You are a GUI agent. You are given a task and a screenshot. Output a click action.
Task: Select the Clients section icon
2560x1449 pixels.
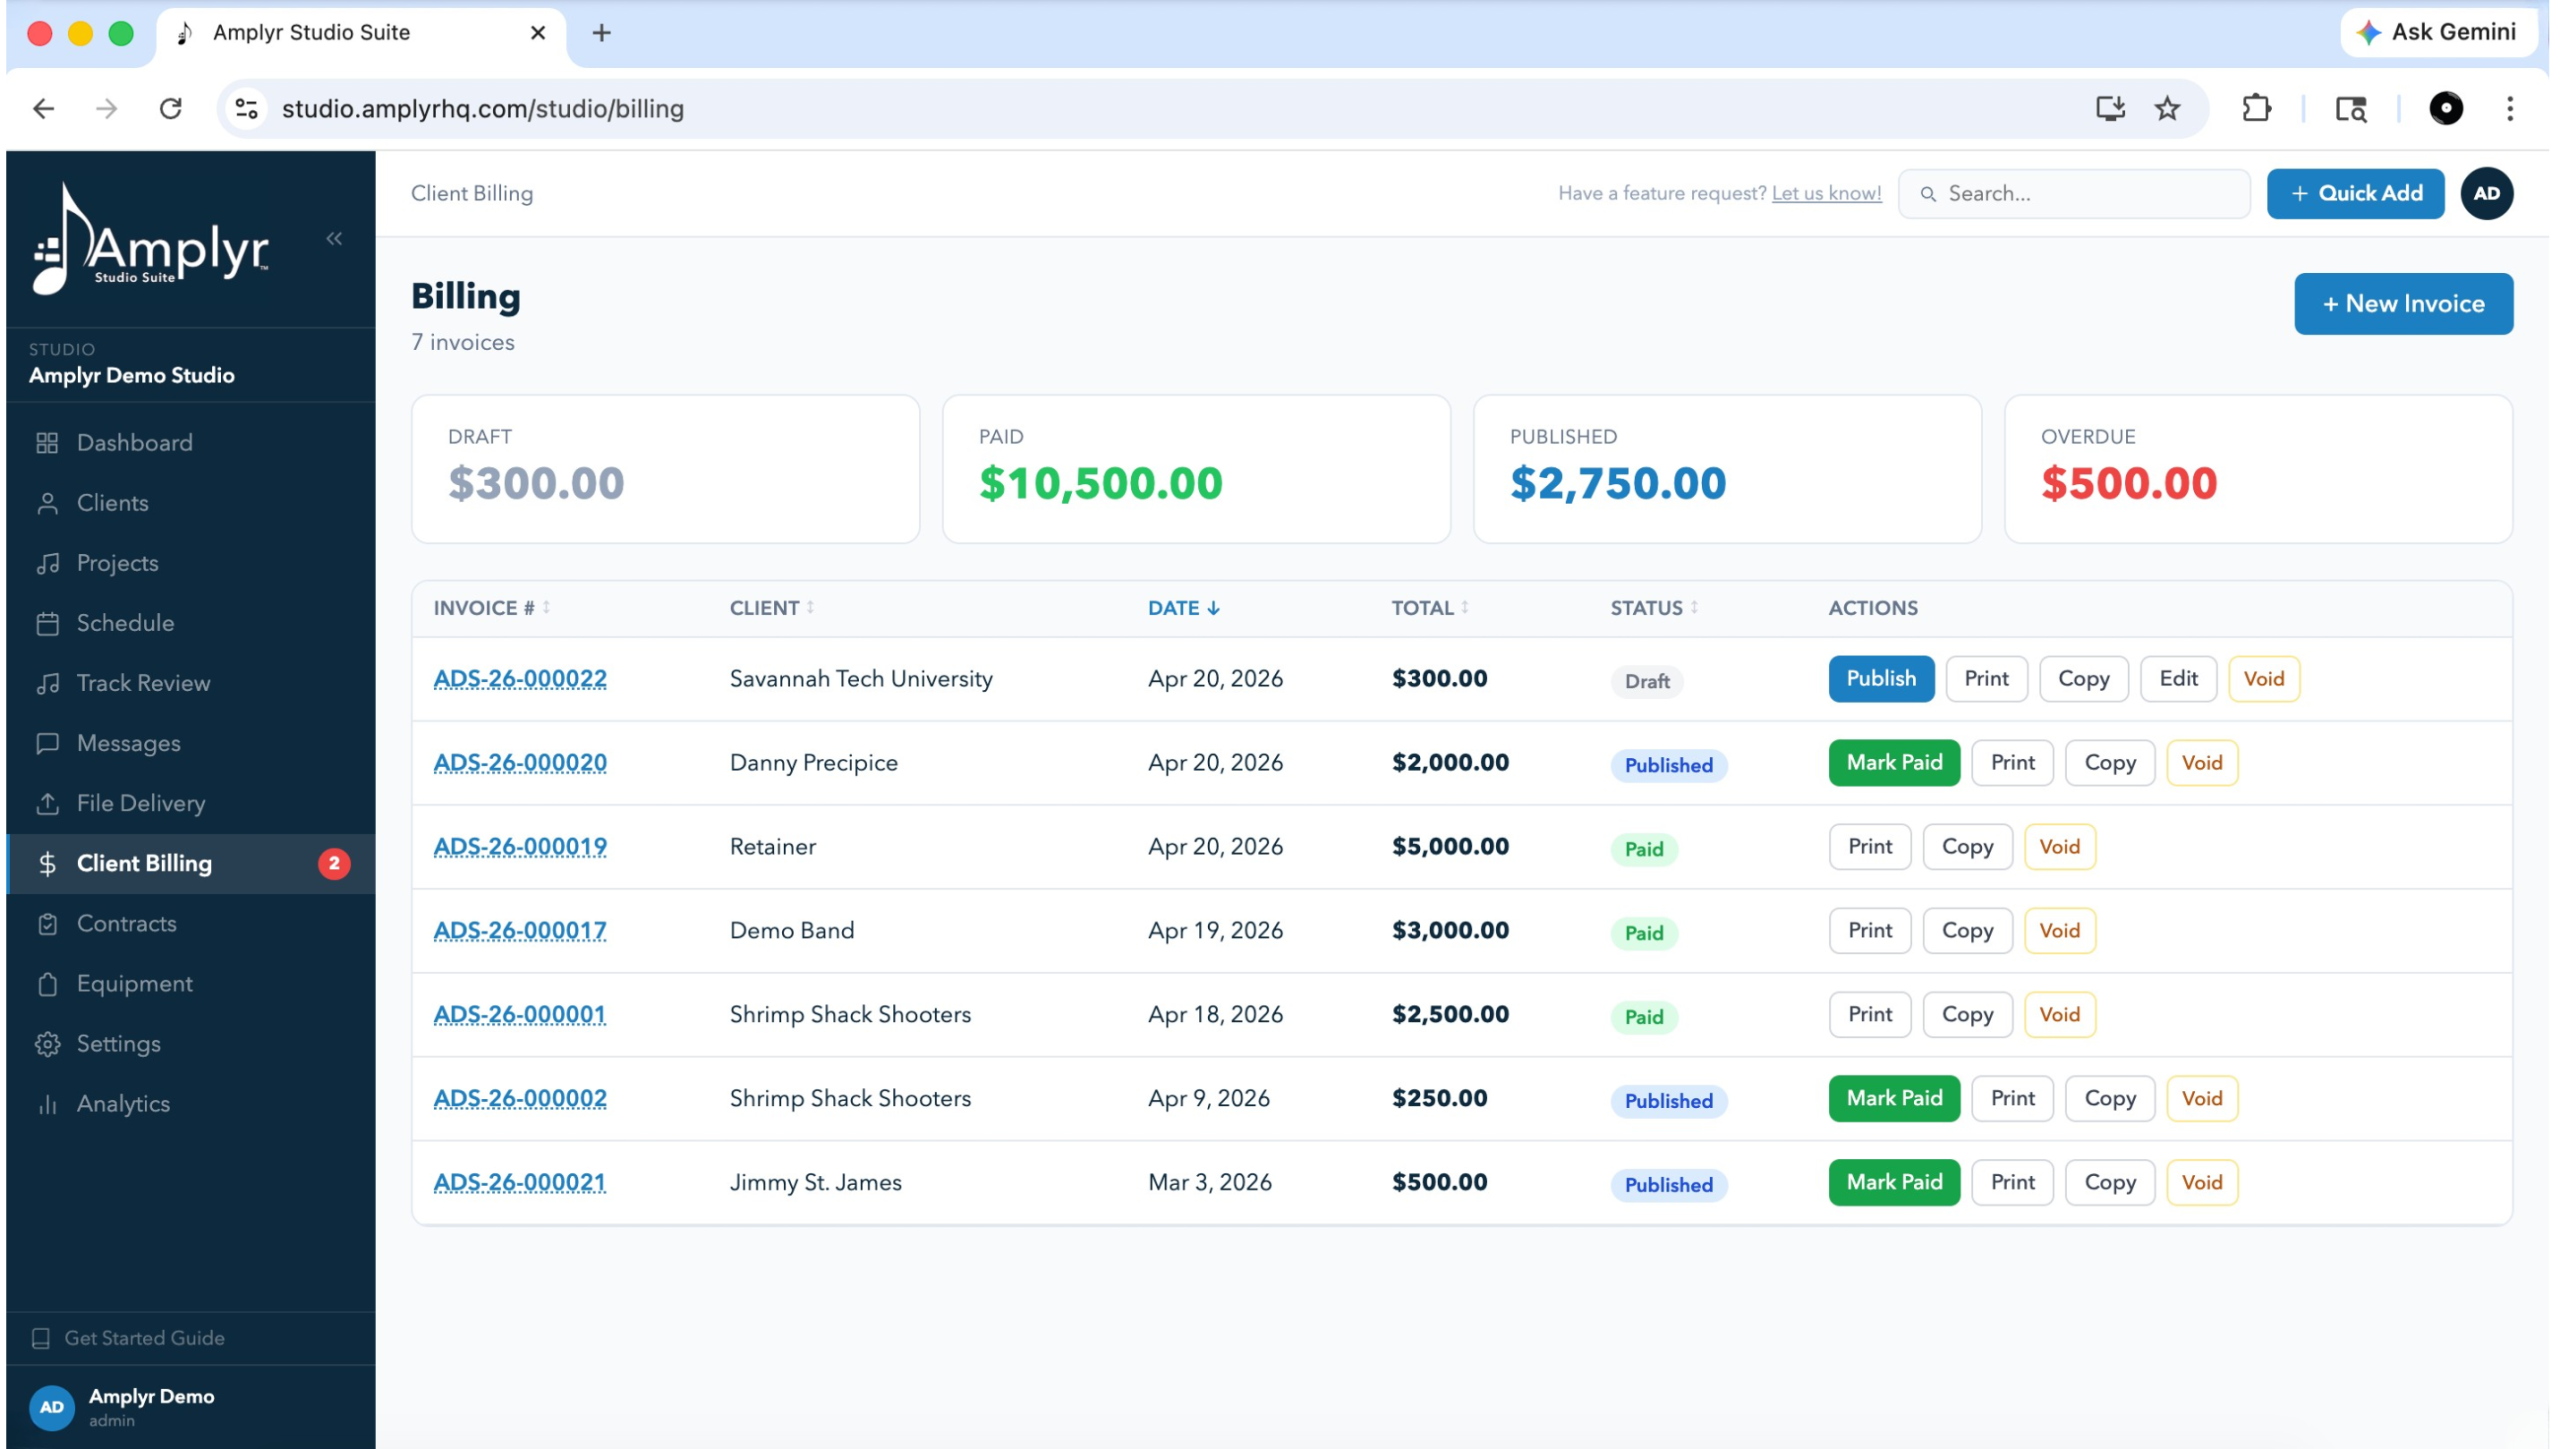pyautogui.click(x=47, y=503)
